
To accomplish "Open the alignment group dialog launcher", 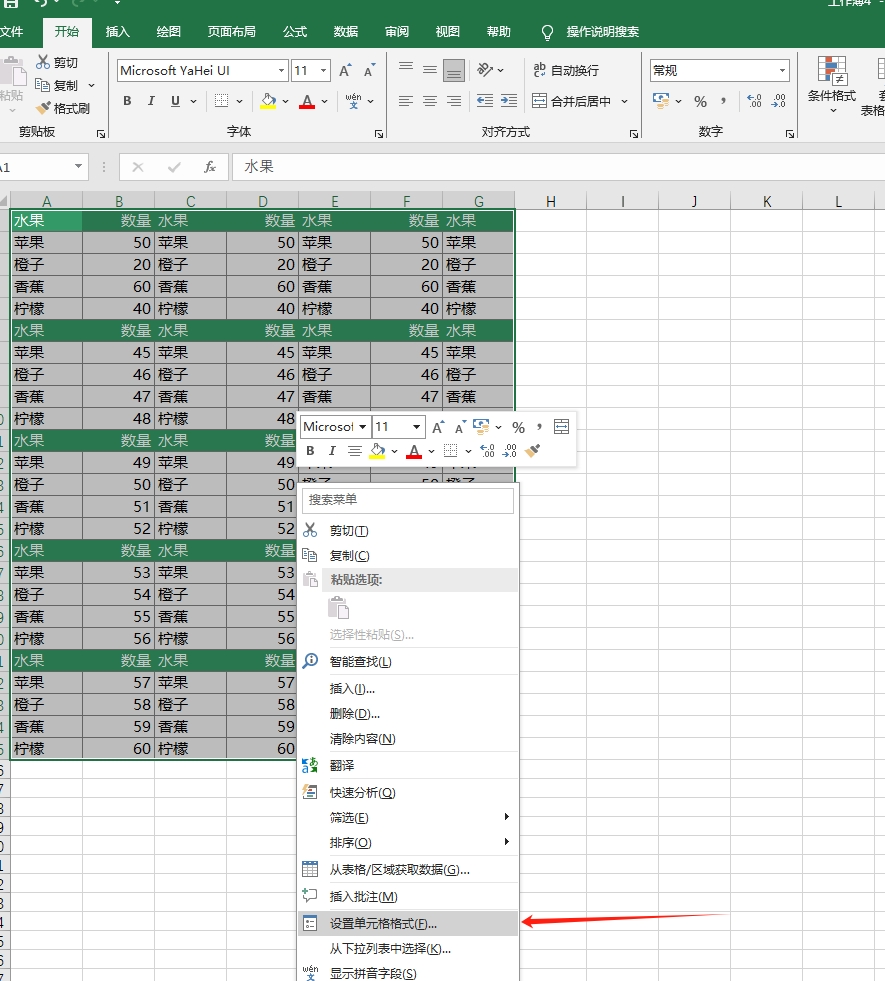I will point(634,133).
